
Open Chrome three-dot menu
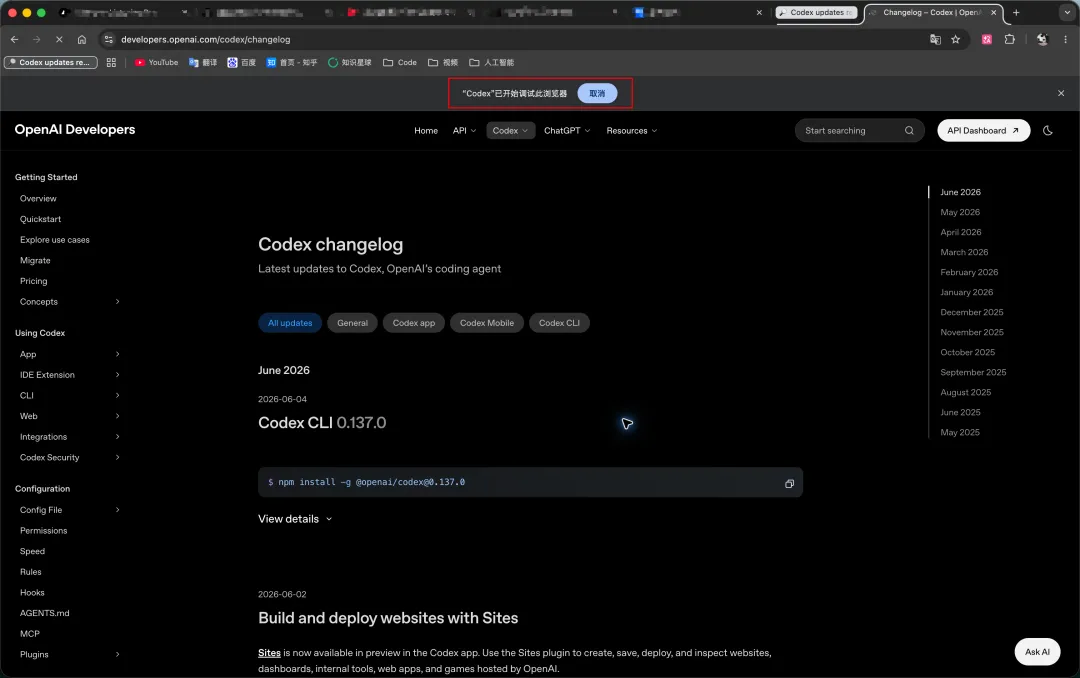point(1065,39)
